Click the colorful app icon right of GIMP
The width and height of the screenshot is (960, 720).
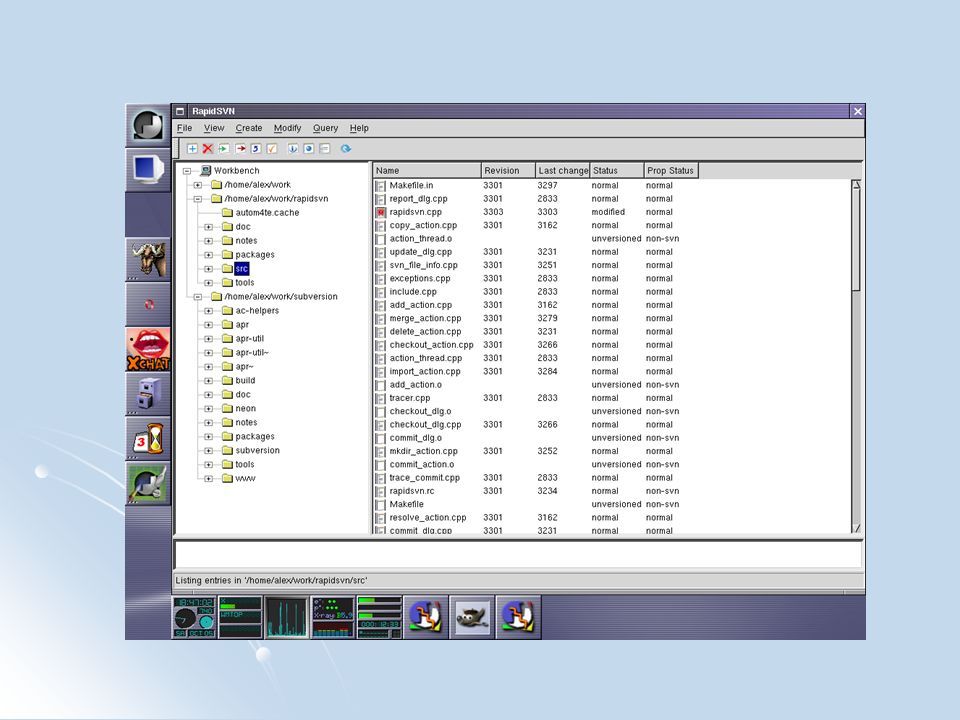518,618
